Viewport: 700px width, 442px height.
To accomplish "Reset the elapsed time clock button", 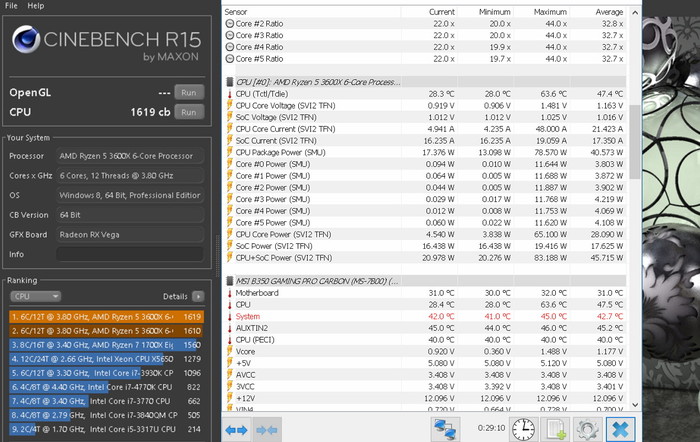I will [x=524, y=429].
